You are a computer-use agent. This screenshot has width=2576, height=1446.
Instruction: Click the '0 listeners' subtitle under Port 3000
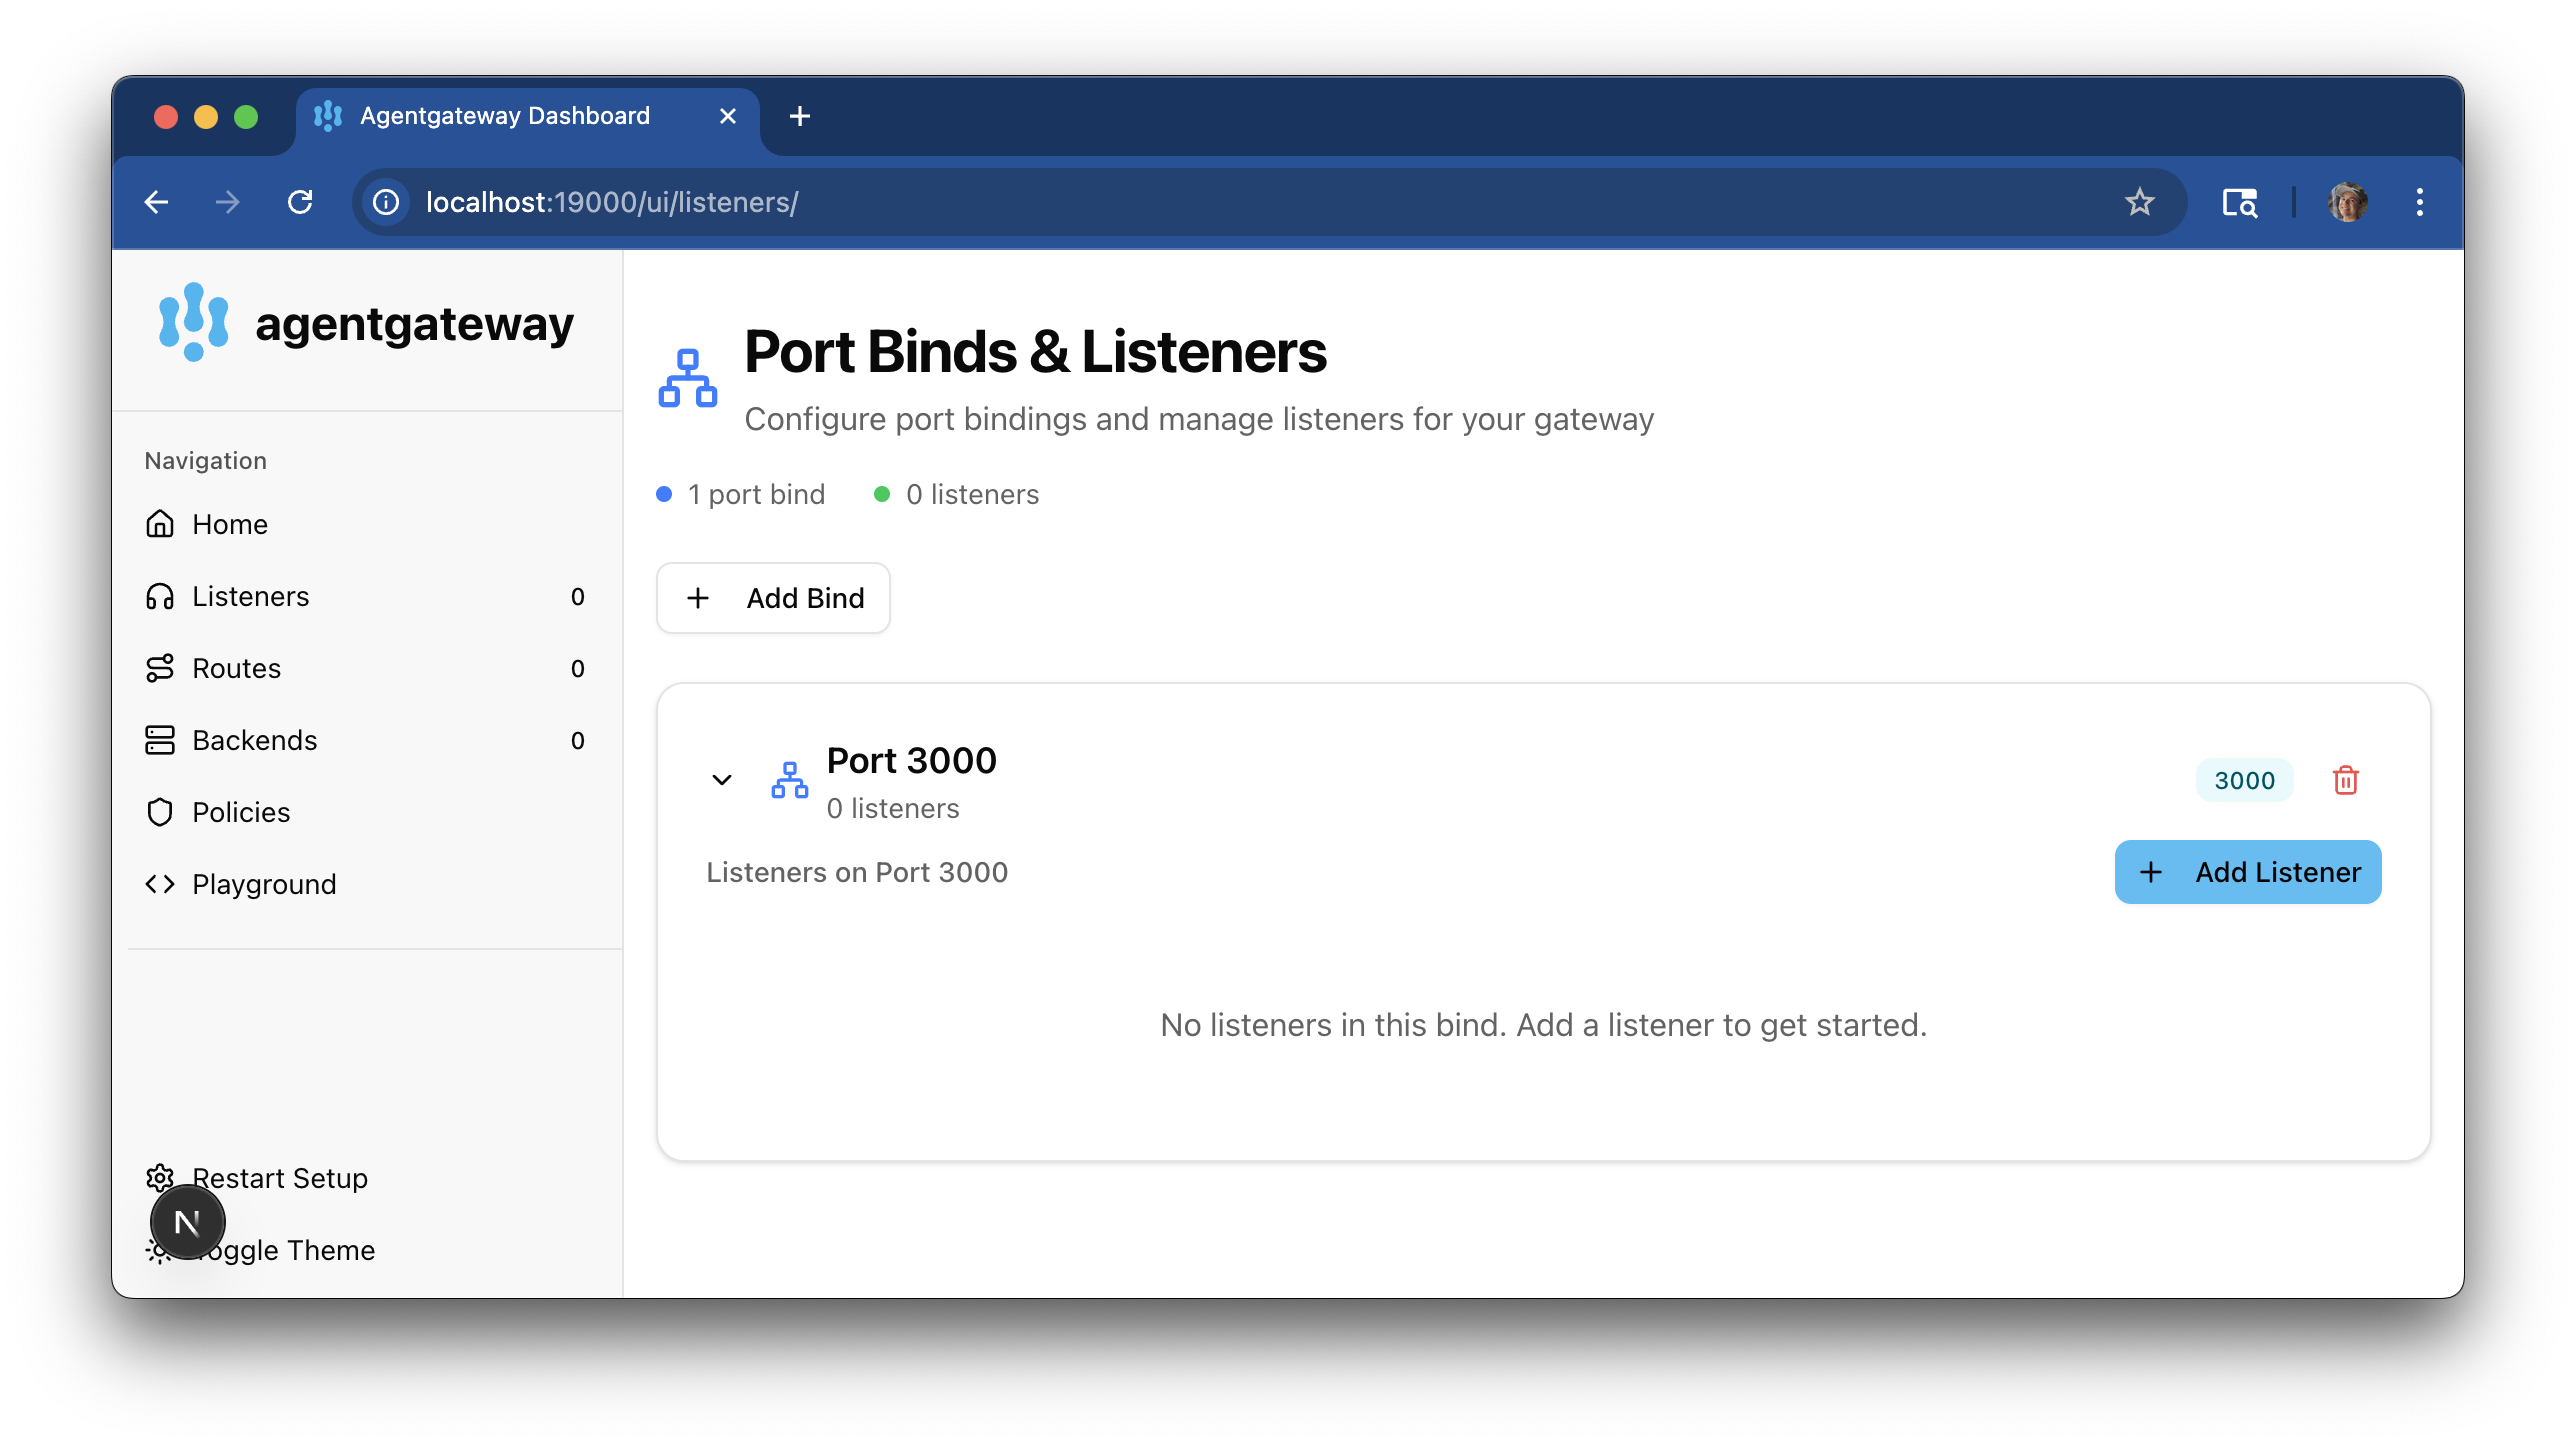coord(893,809)
